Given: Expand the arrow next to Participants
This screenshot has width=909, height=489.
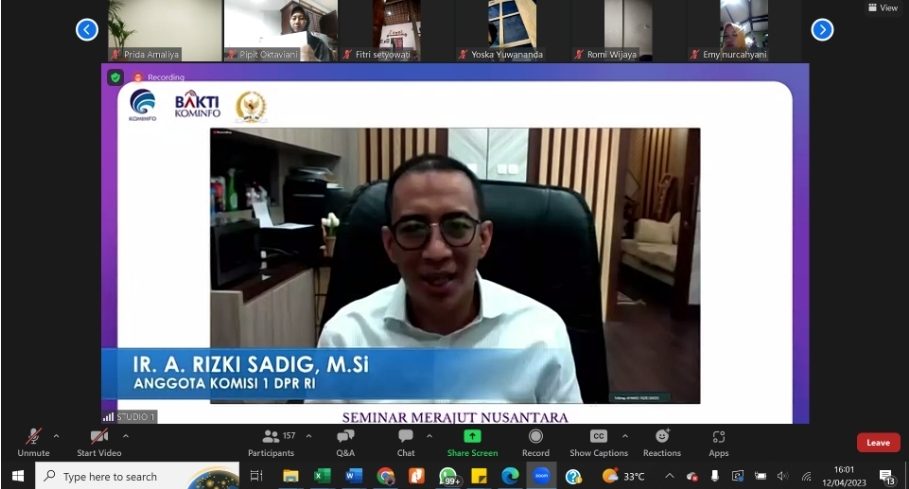Looking at the screenshot, I should [x=308, y=436].
